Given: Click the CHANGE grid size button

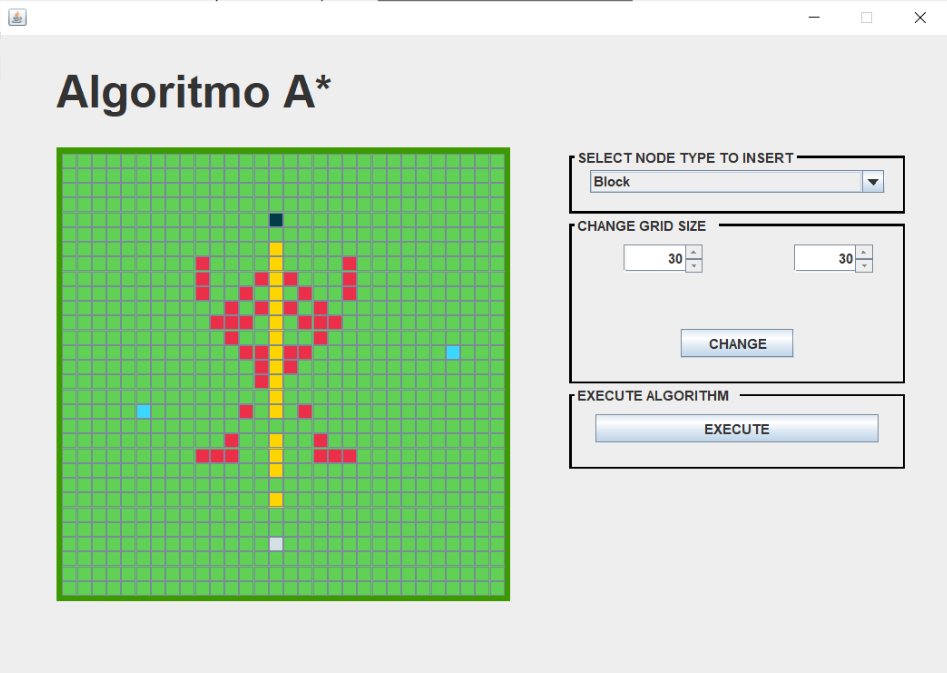Looking at the screenshot, I should (x=737, y=343).
